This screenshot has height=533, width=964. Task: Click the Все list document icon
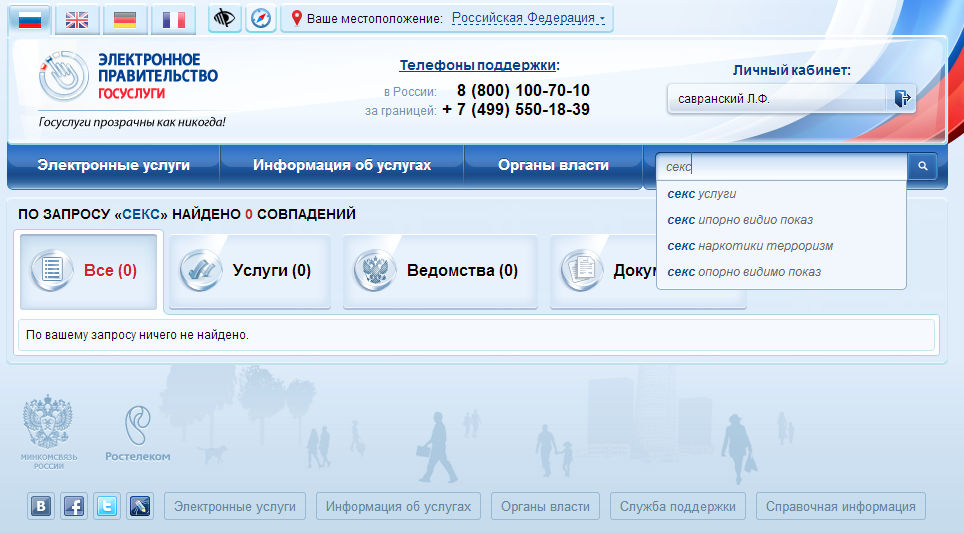pyautogui.click(x=52, y=270)
